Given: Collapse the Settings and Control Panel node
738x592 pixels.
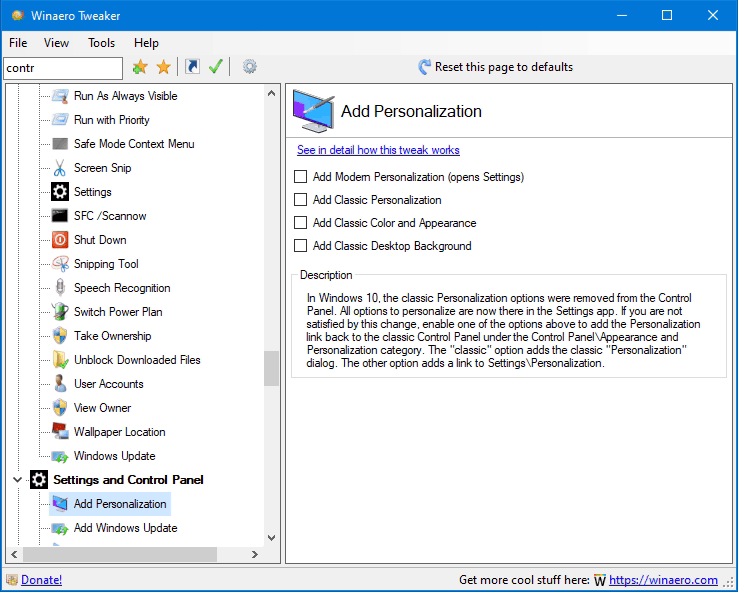Looking at the screenshot, I should [17, 480].
